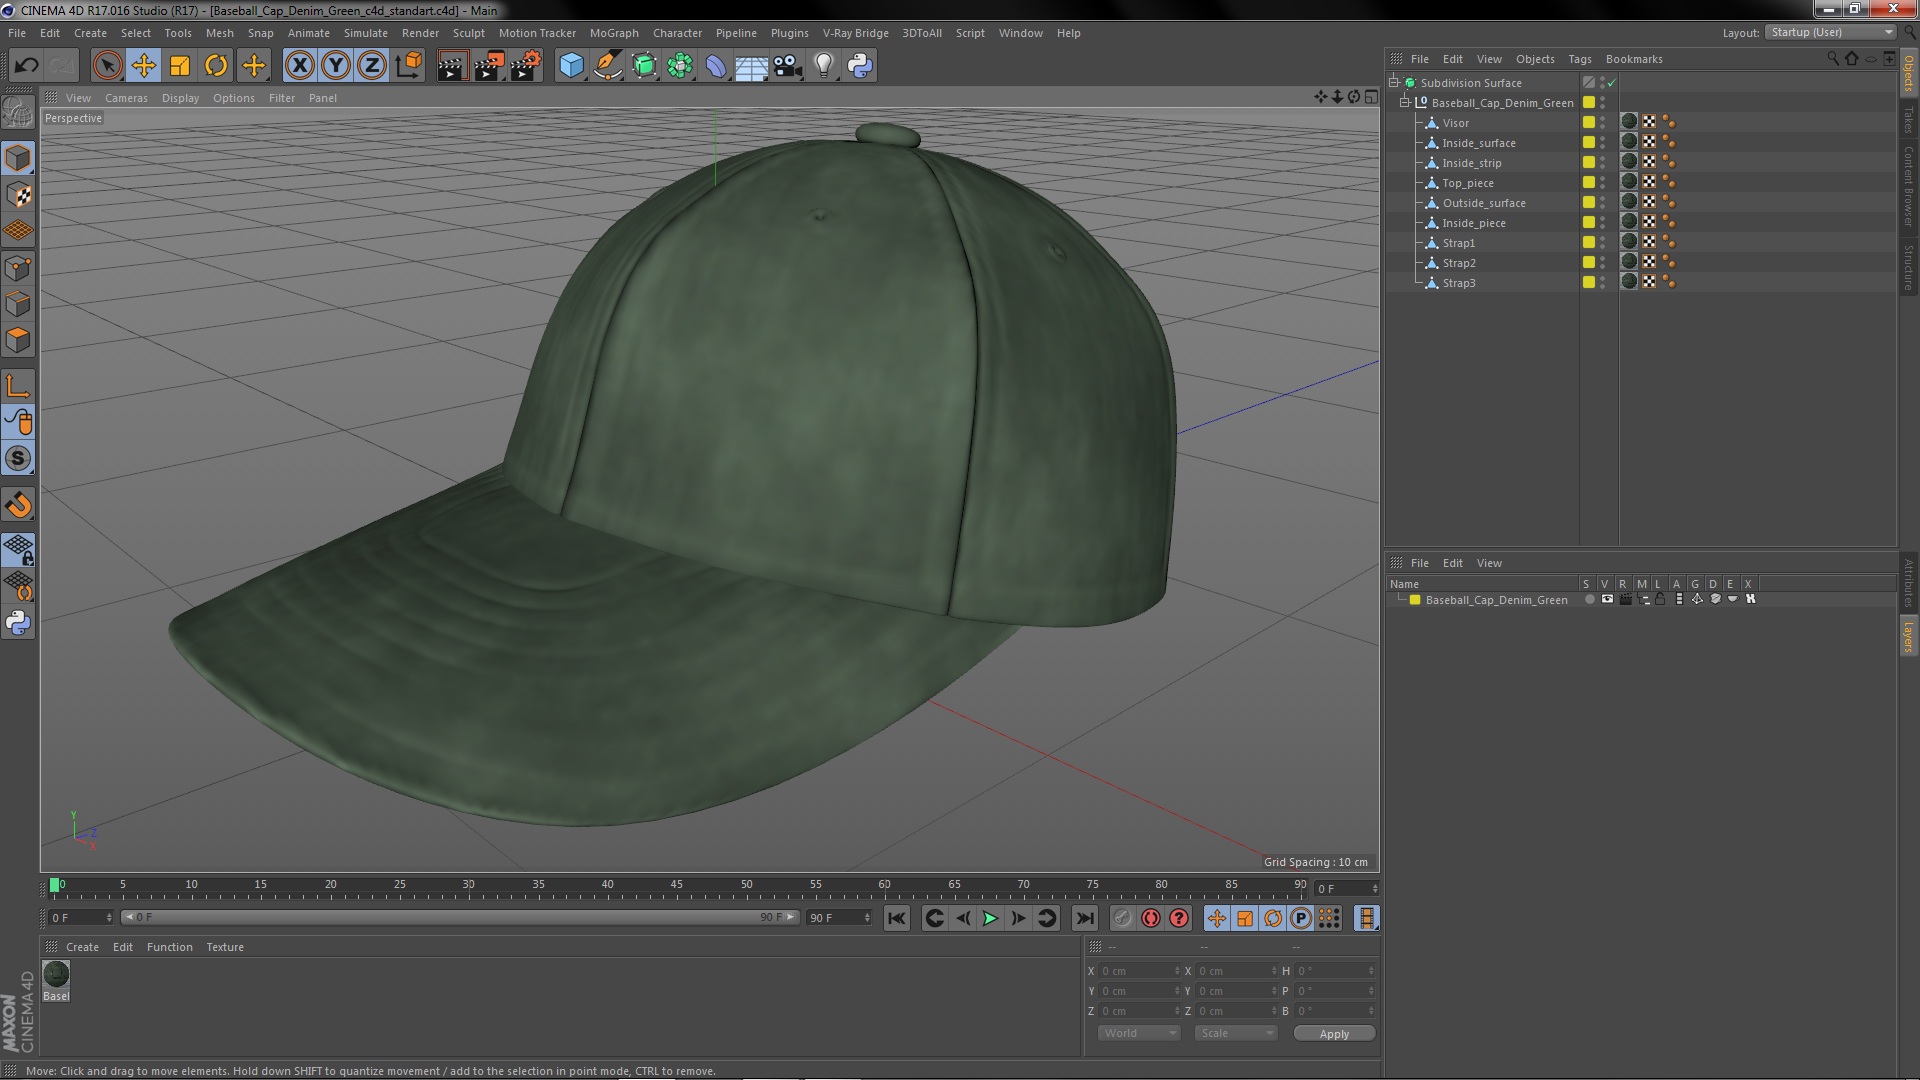Go to end of animation
Viewport: 1920px width, 1080px height.
(x=1084, y=918)
